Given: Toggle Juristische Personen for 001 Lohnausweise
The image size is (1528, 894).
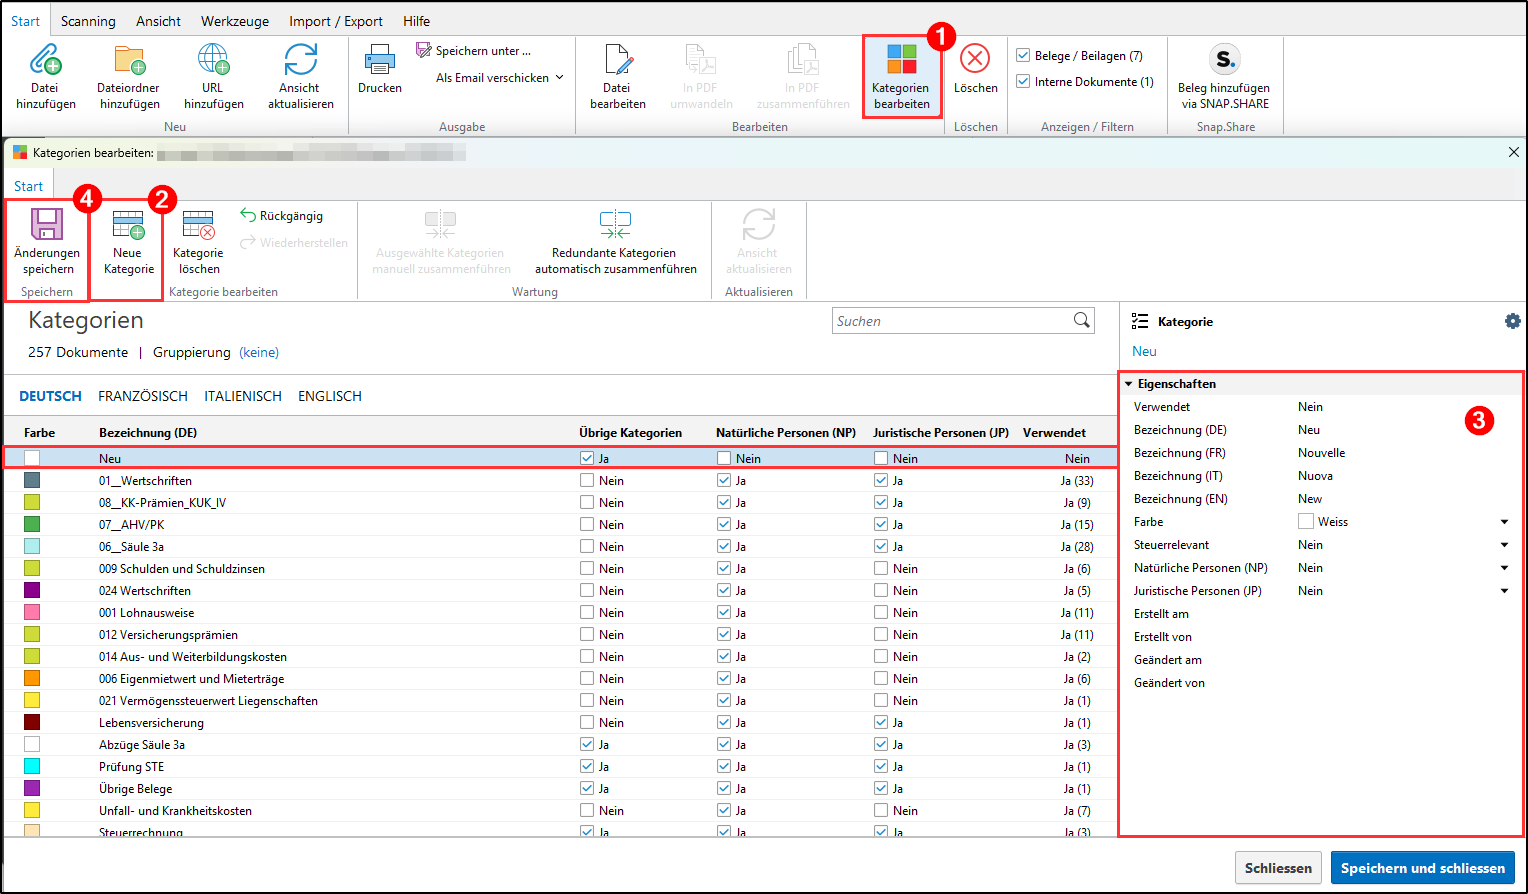Looking at the screenshot, I should coord(881,612).
